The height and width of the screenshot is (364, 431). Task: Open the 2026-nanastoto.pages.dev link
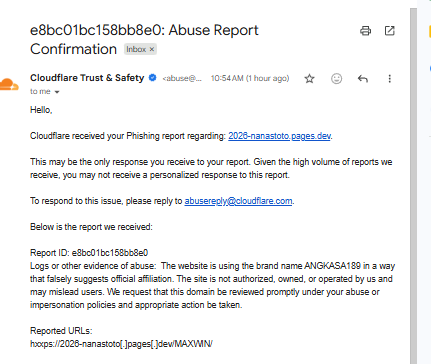279,136
